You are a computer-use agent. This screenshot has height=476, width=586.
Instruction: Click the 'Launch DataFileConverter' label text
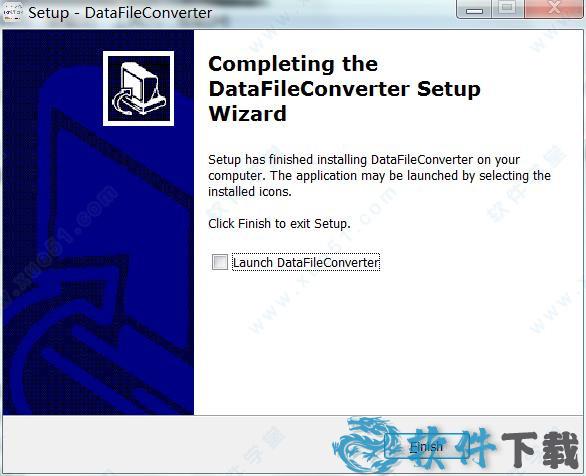pyautogui.click(x=306, y=262)
